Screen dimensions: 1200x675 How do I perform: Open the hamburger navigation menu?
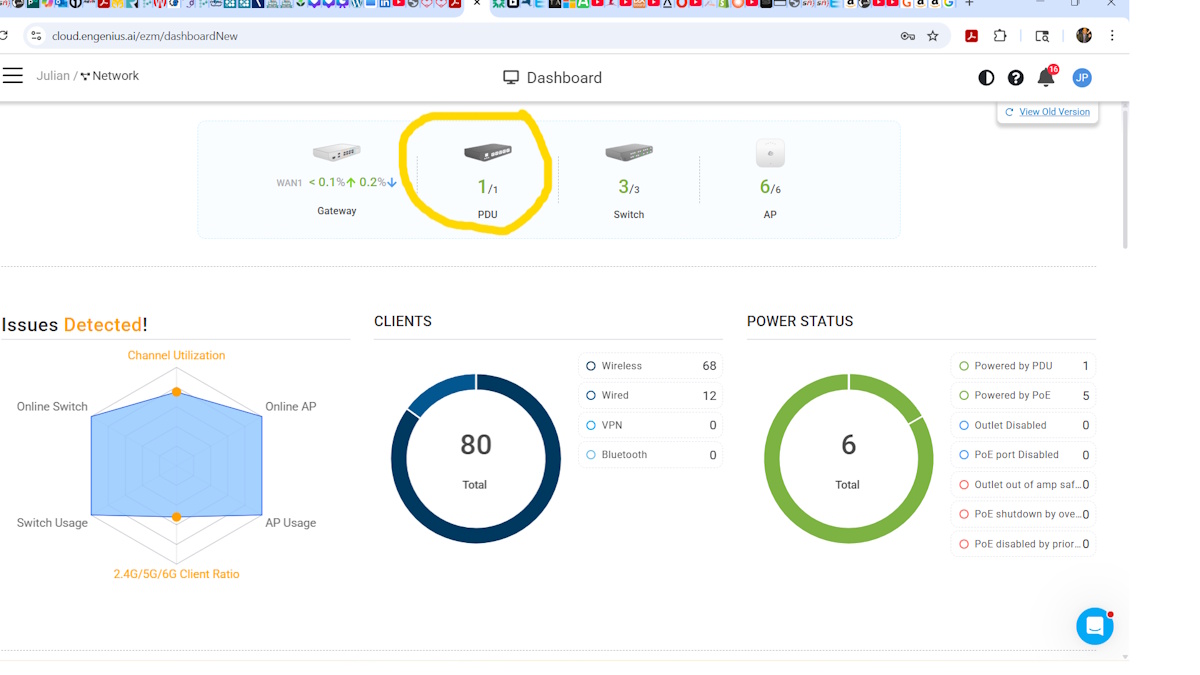pyautogui.click(x=13, y=76)
